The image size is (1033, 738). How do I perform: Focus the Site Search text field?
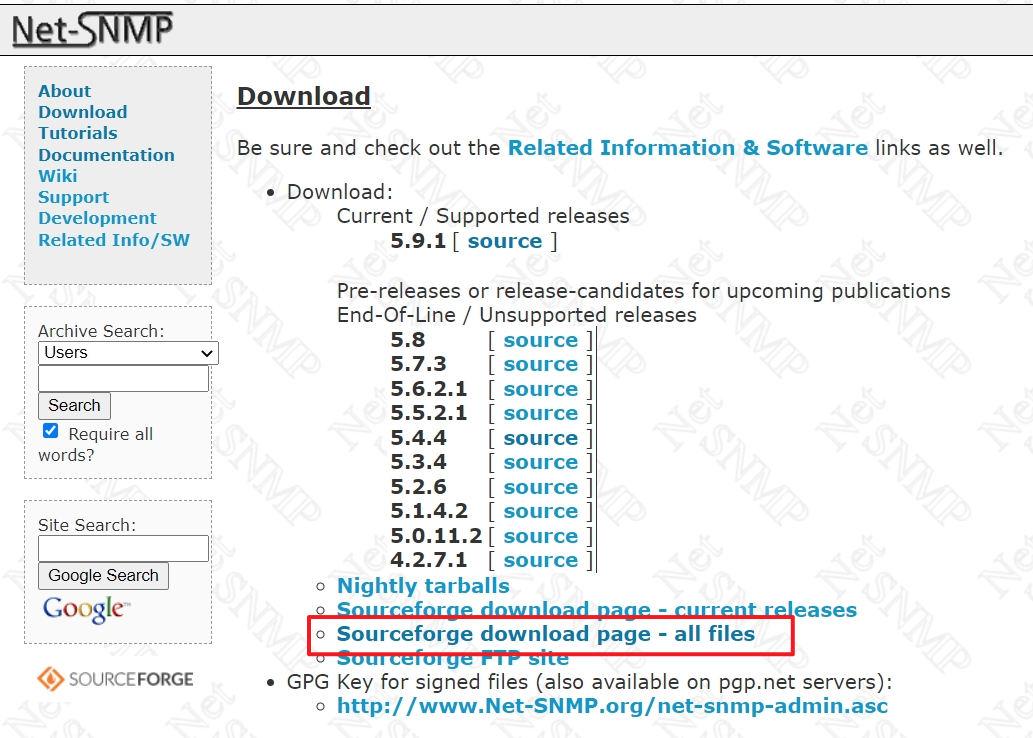124,548
